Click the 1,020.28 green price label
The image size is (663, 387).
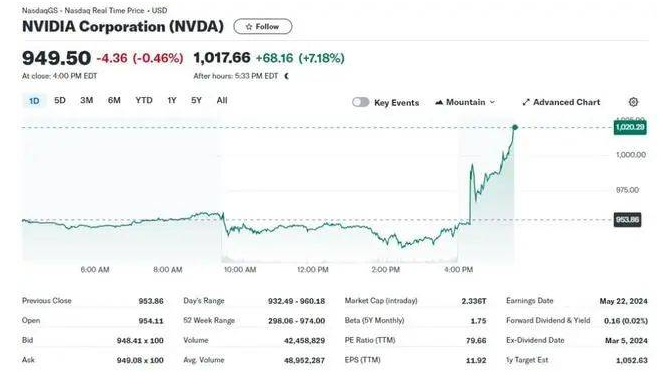coord(630,127)
